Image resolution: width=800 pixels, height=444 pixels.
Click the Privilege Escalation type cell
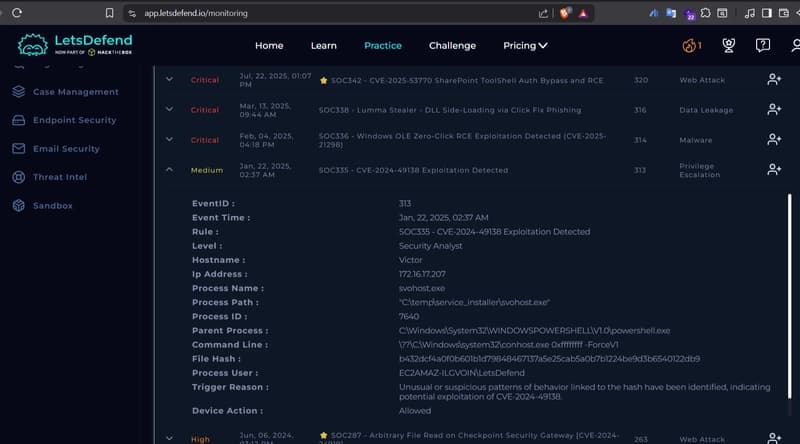699,170
